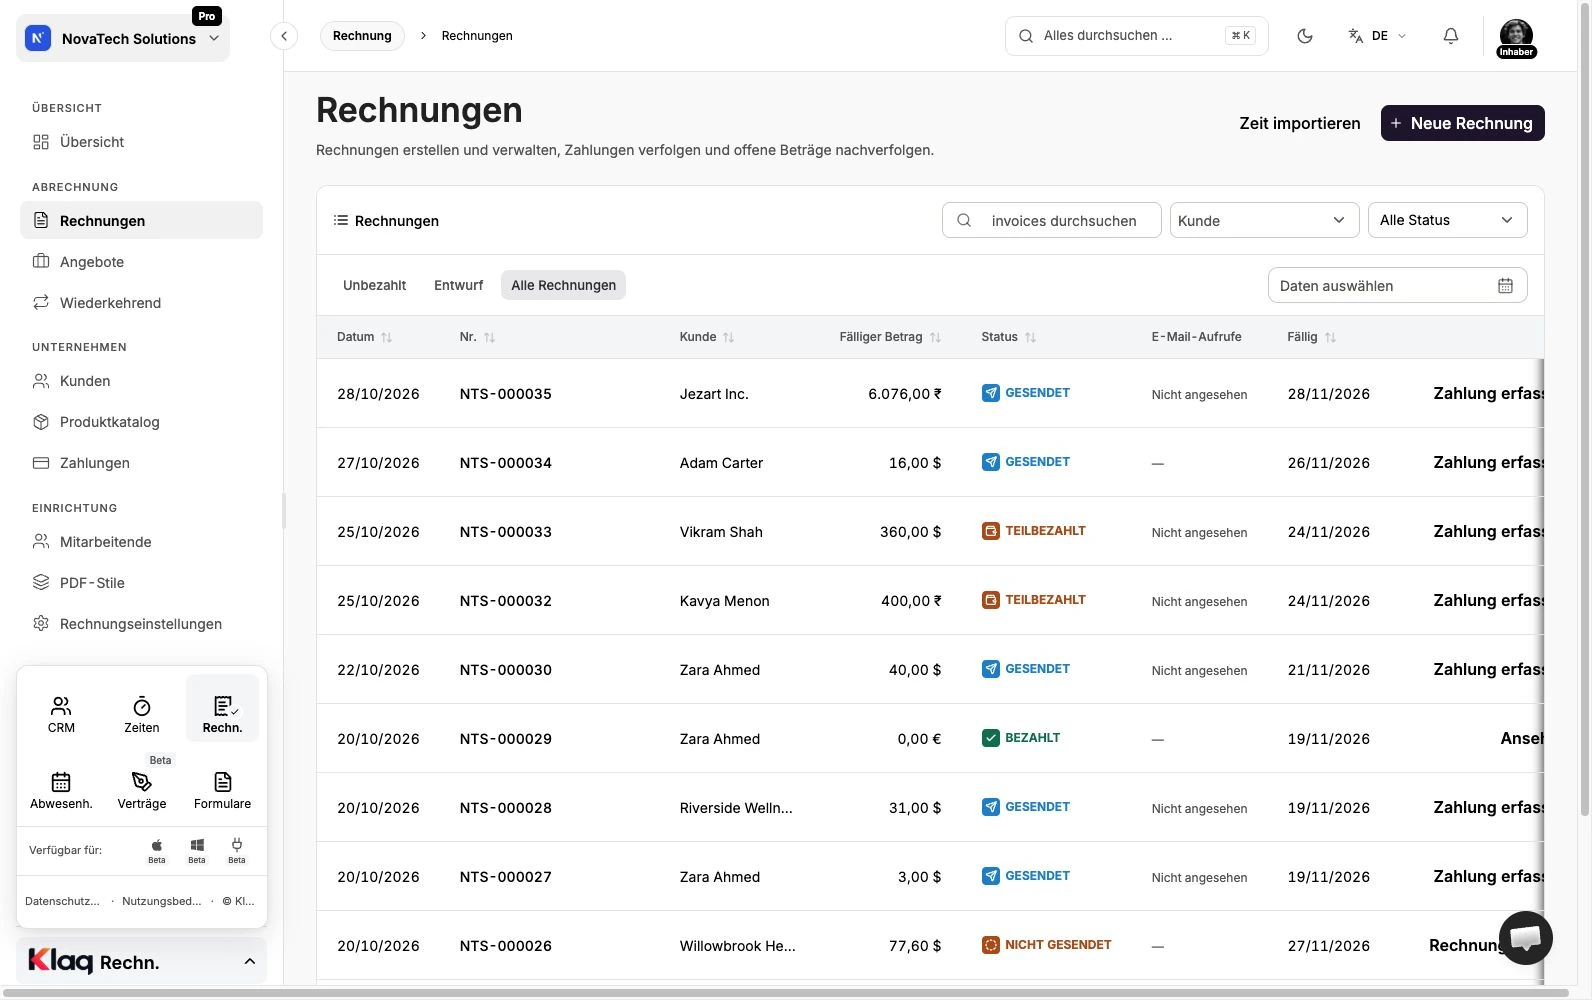Open invoice NTS-000035
Image resolution: width=1592 pixels, height=1000 pixels.
pyautogui.click(x=505, y=394)
